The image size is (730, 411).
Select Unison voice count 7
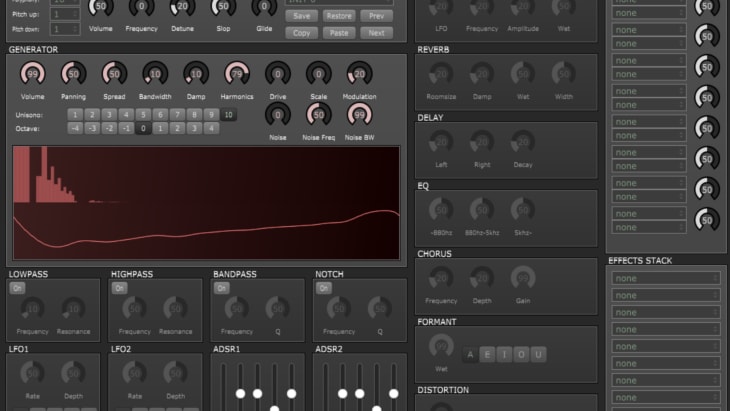click(177, 115)
